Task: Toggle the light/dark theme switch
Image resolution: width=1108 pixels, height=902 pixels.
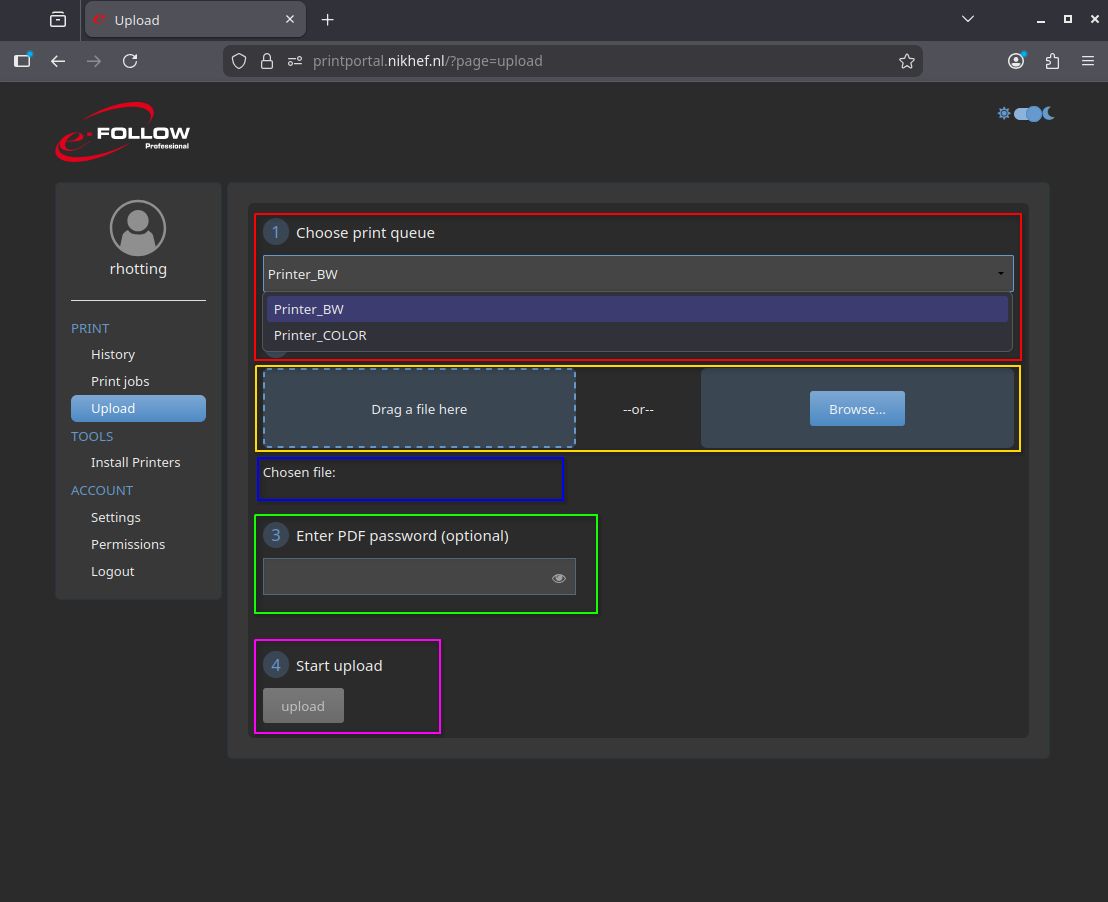Action: pos(1027,114)
